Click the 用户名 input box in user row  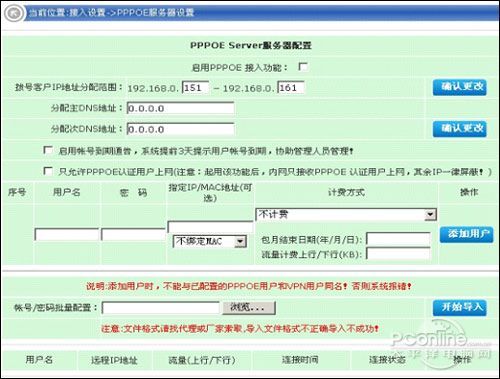pos(67,234)
